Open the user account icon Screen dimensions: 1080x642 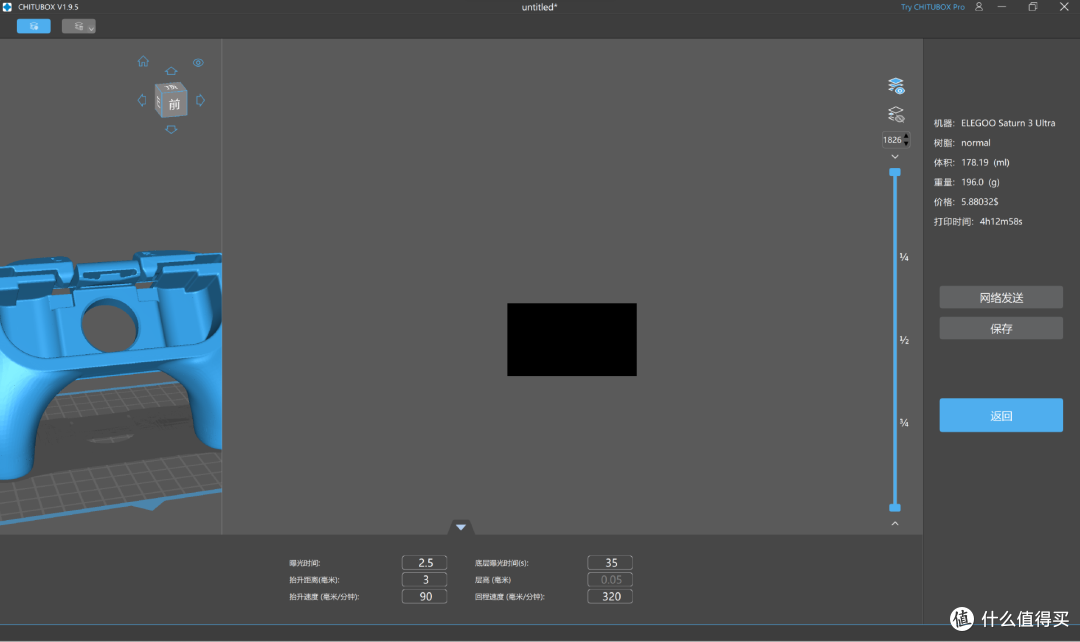tap(979, 7)
